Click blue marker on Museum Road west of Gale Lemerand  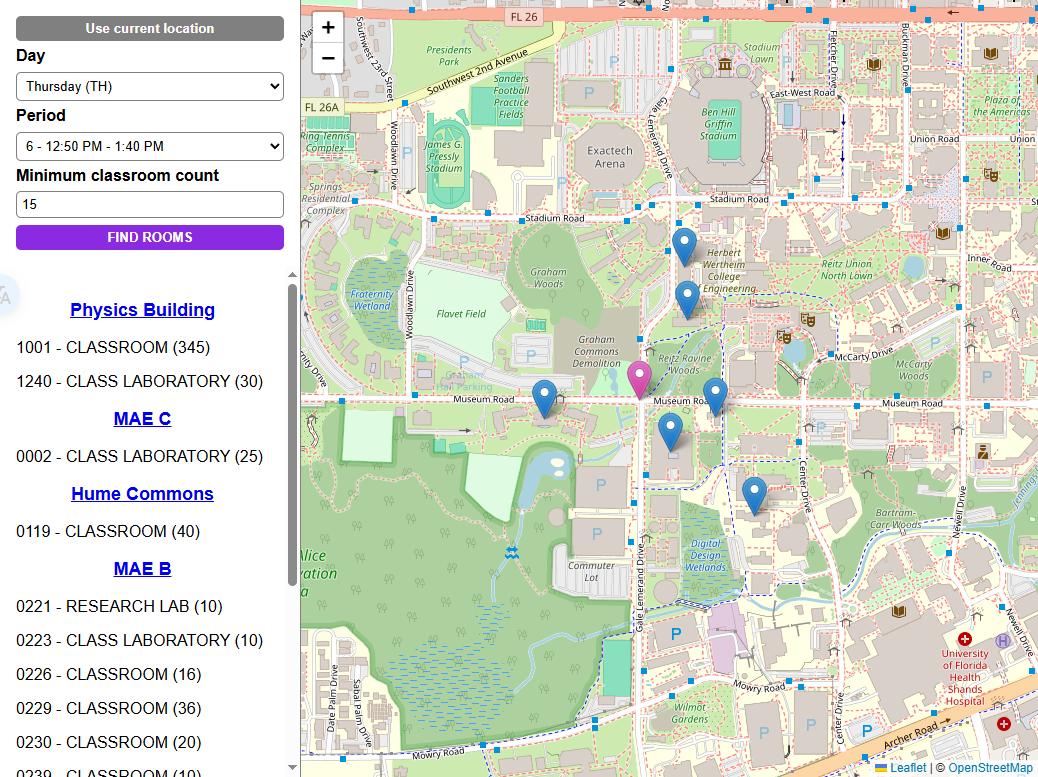pyautogui.click(x=545, y=398)
